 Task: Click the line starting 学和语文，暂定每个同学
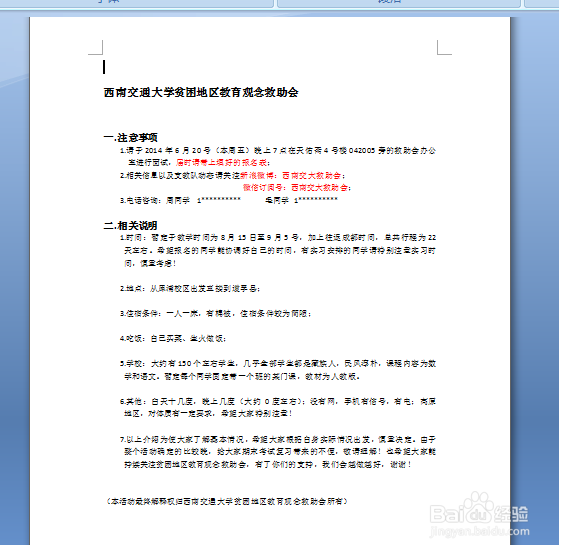pos(242,377)
